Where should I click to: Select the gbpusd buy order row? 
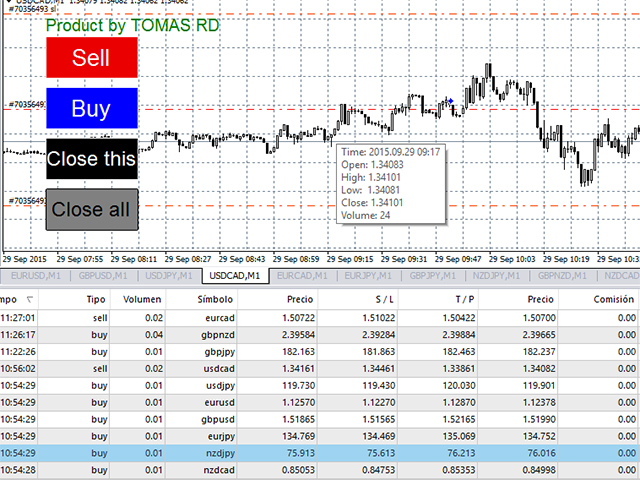tap(320, 420)
